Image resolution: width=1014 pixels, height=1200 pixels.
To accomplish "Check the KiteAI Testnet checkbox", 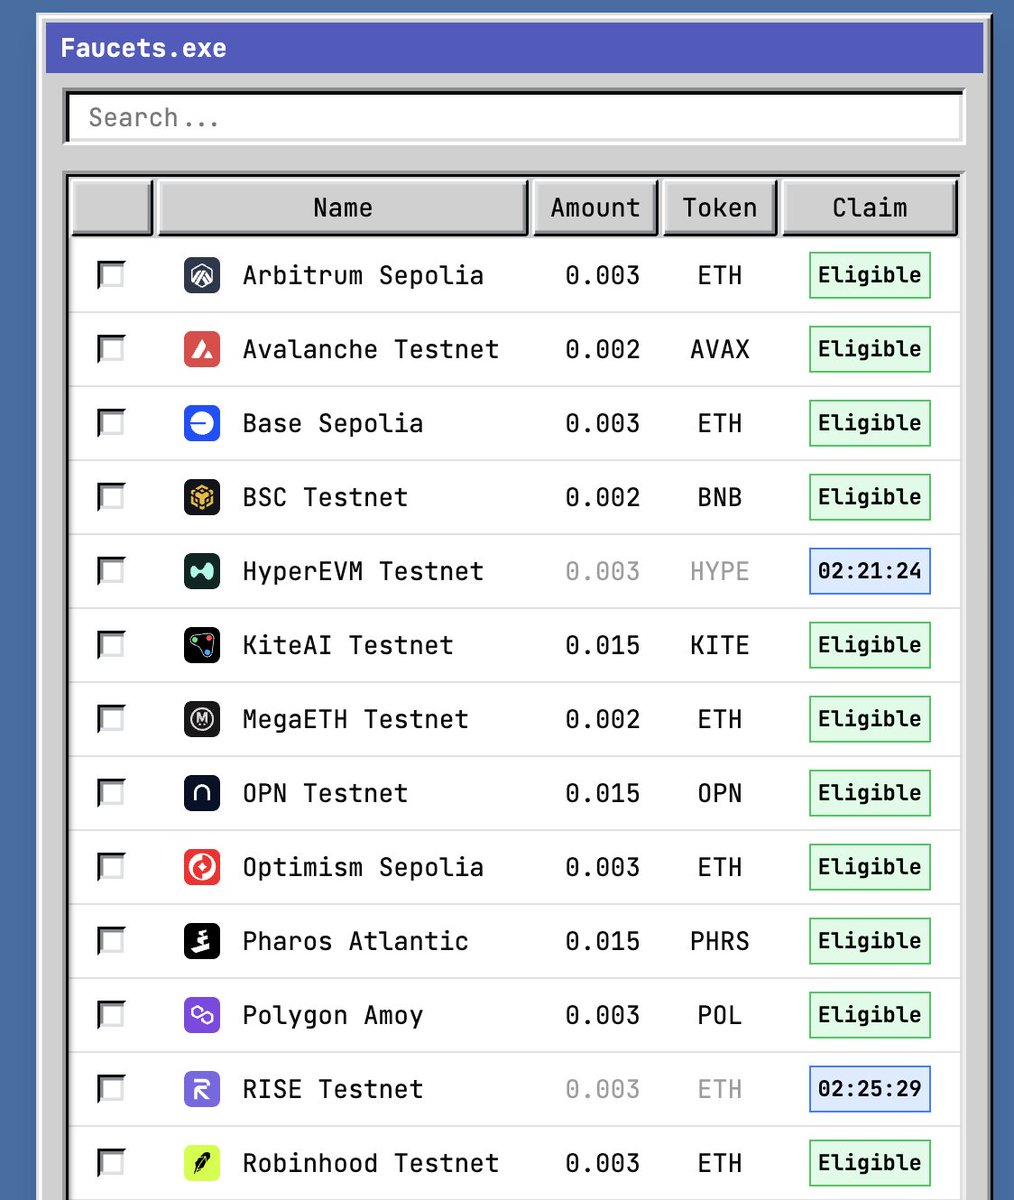I will (111, 645).
